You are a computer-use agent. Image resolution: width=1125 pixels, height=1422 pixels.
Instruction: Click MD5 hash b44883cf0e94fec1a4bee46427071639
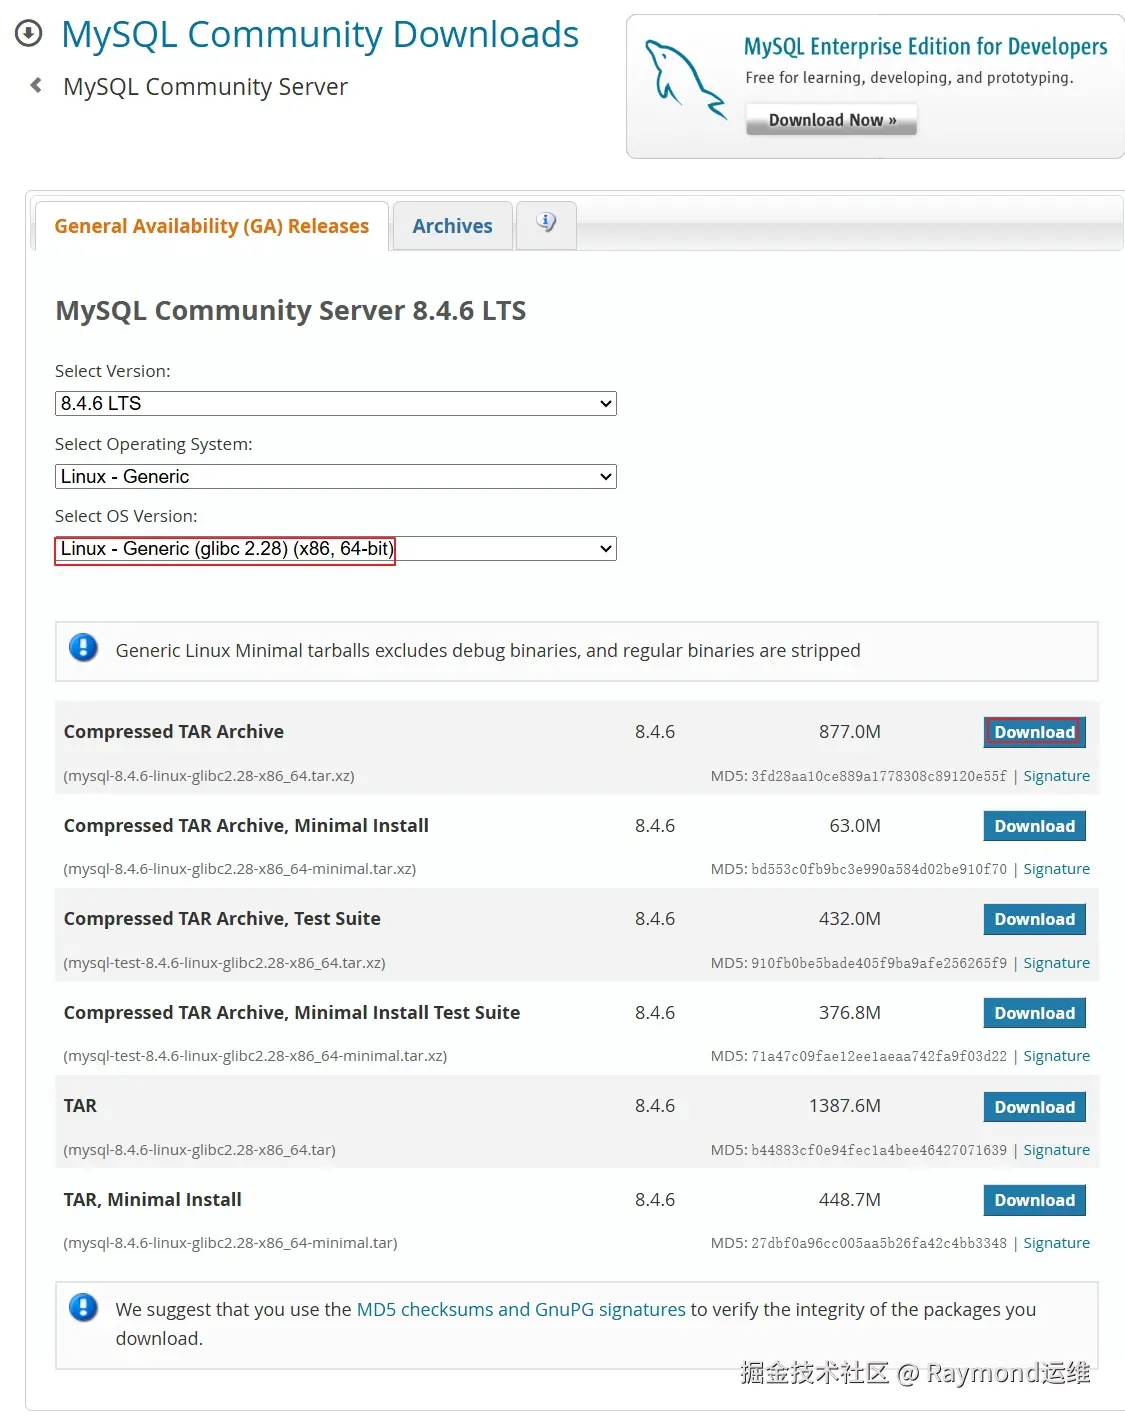pyautogui.click(x=879, y=1150)
